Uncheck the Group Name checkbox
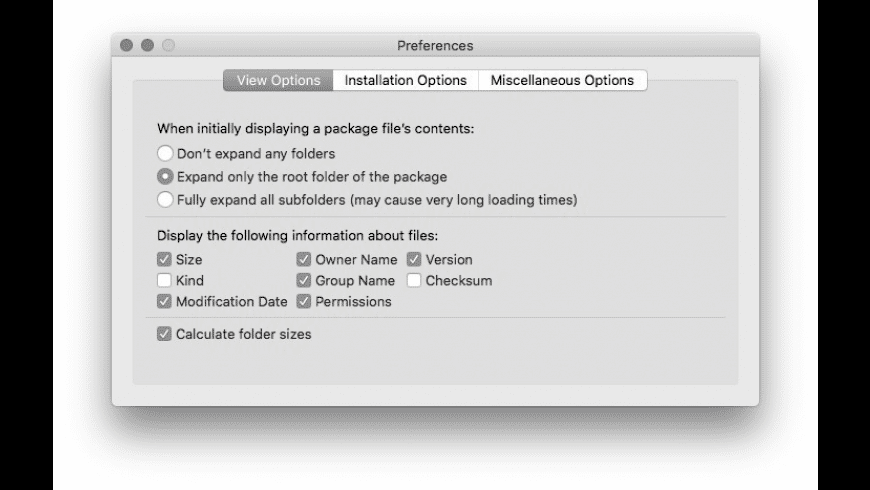Screen dimensions: 870x490 (304, 281)
